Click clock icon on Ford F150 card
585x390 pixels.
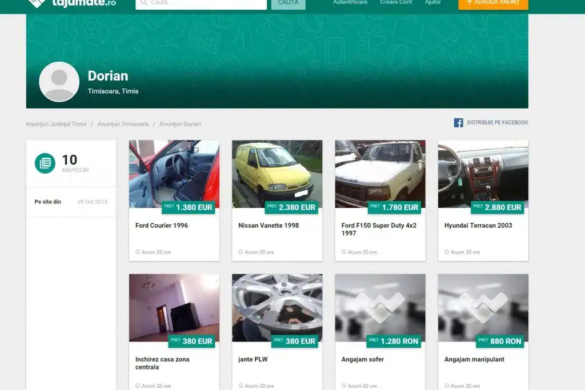[x=344, y=252]
